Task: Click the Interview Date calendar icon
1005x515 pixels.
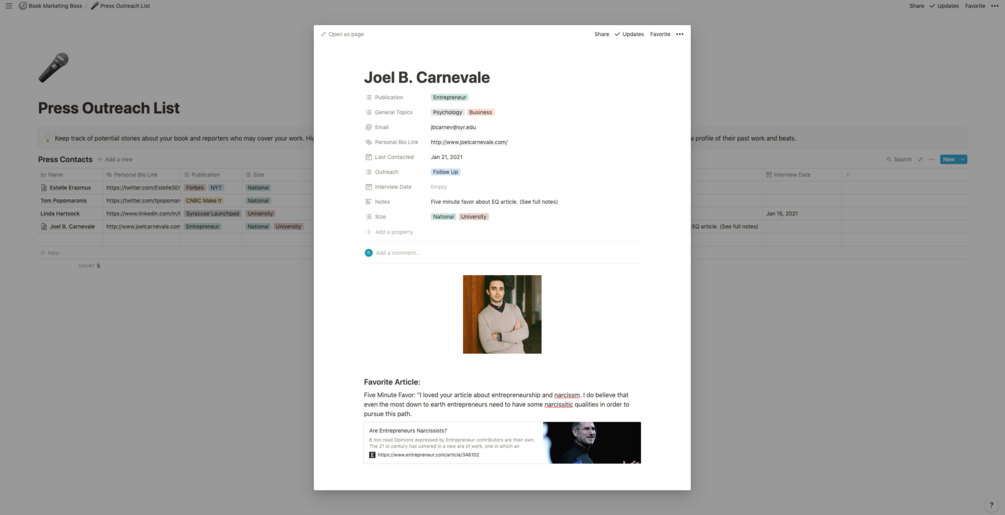Action: (369, 187)
